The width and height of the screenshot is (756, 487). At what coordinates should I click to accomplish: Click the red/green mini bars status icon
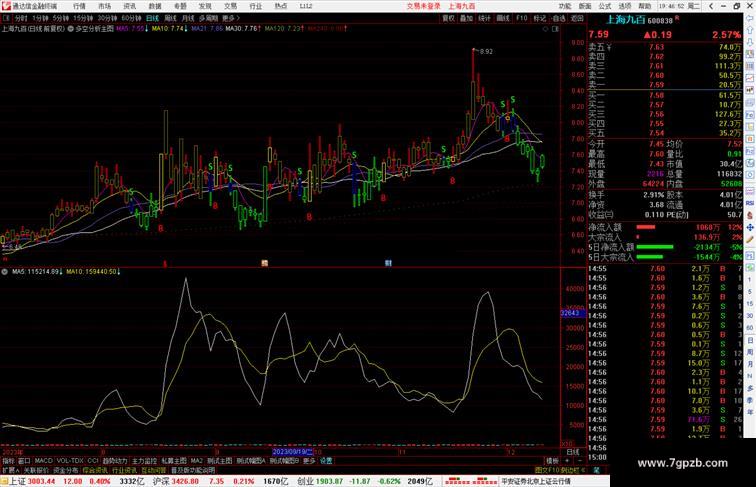pos(471,481)
